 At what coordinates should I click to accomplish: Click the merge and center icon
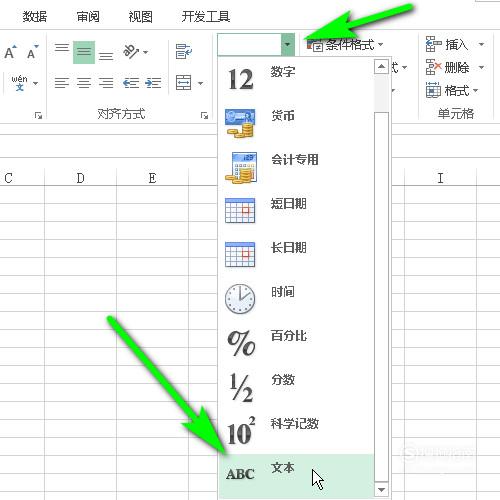(184, 82)
